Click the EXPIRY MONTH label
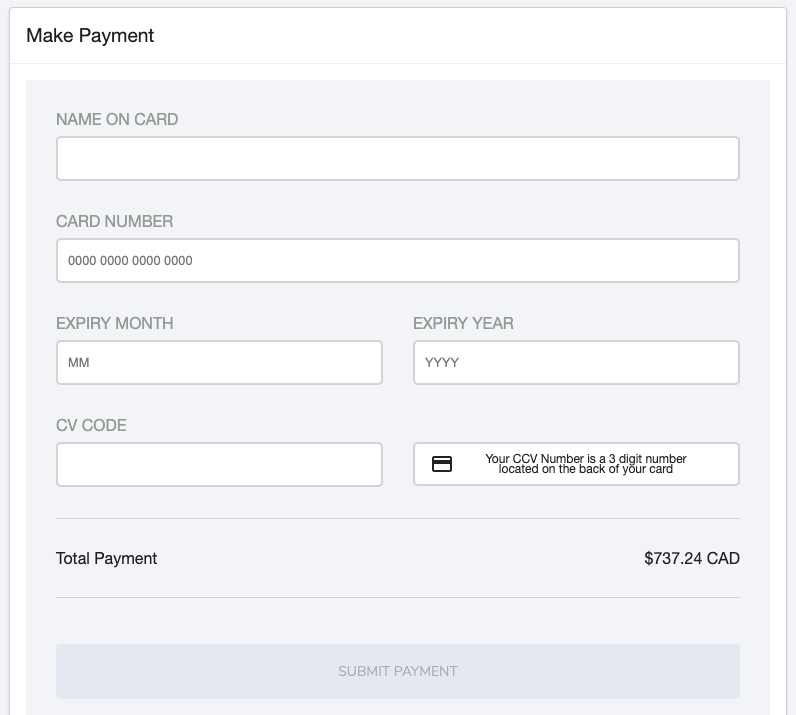796x715 pixels. [x=114, y=323]
